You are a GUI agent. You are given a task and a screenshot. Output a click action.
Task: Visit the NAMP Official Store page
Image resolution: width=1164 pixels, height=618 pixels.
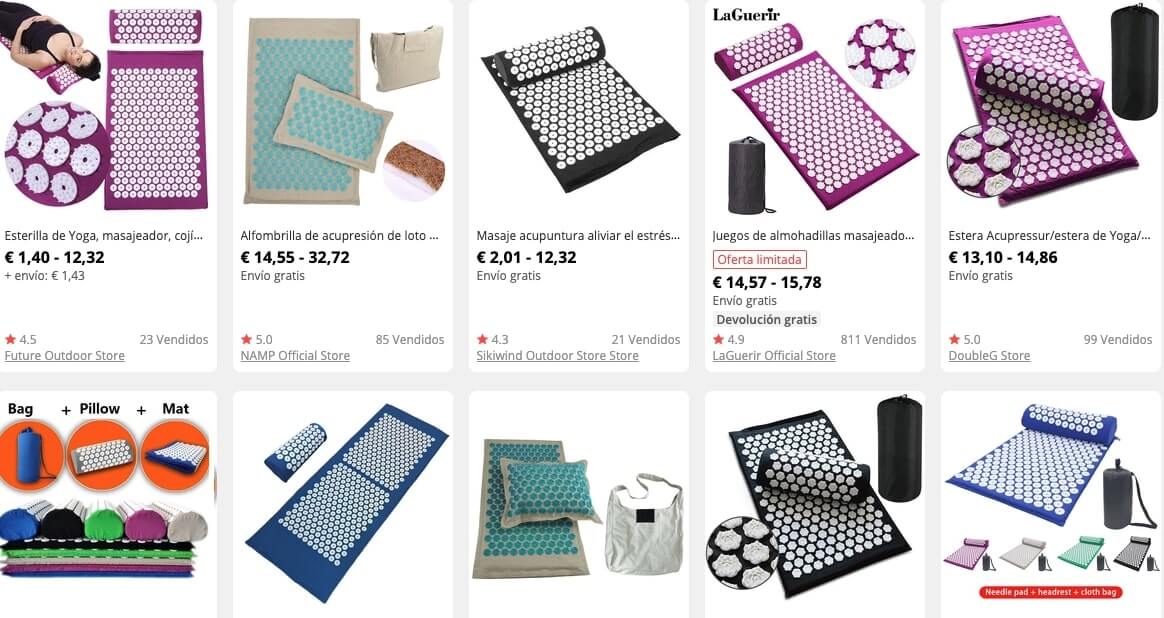coord(295,356)
